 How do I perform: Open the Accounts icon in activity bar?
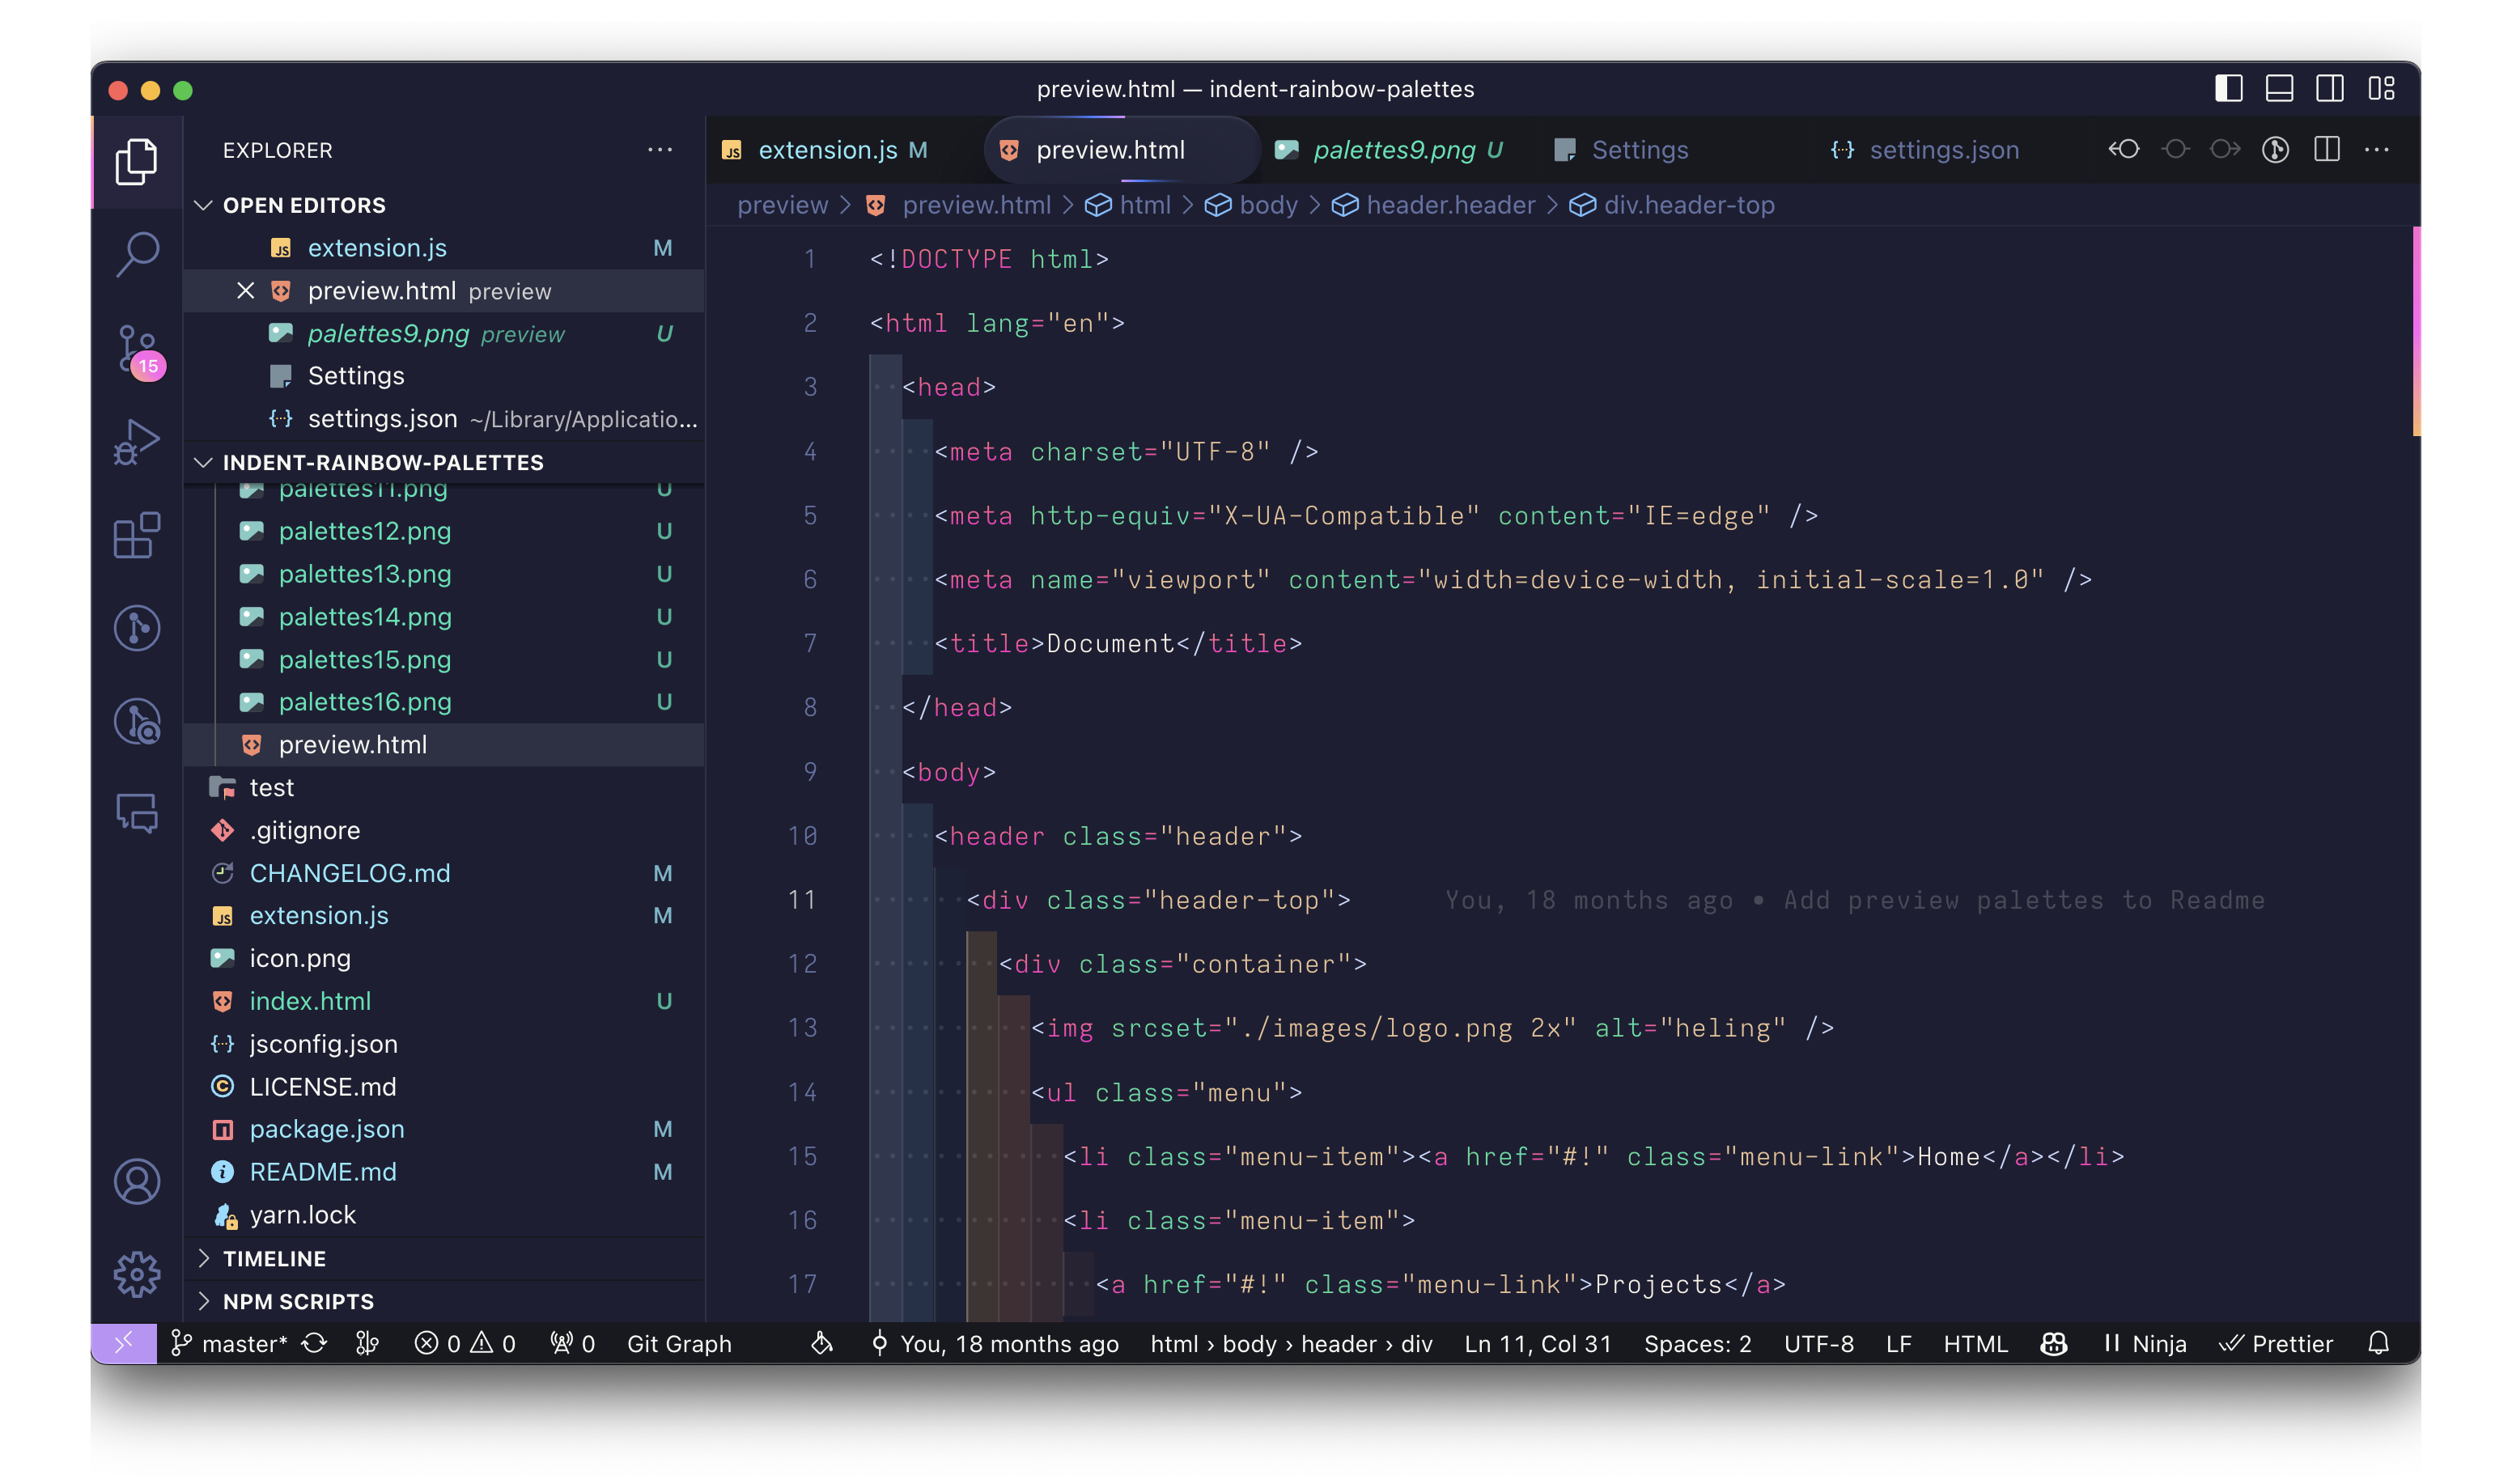[137, 1182]
